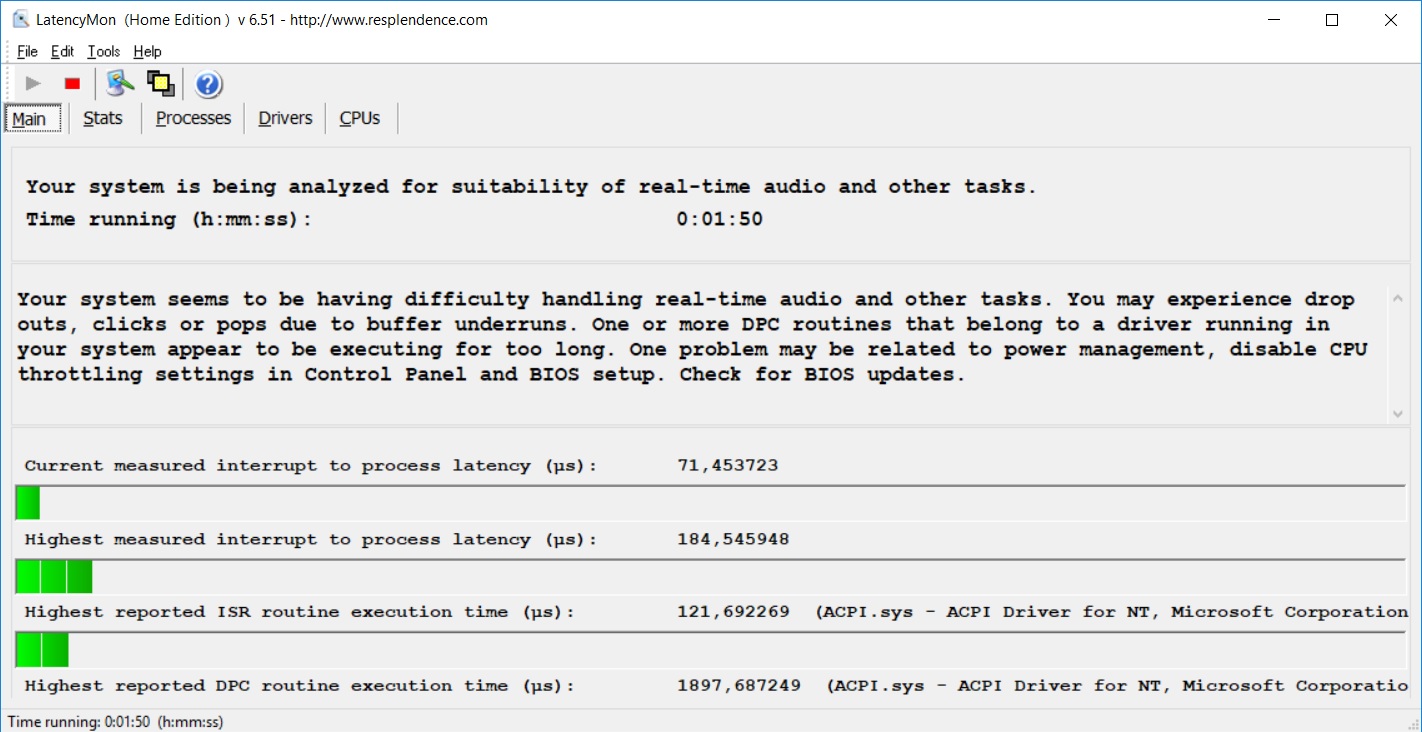Image resolution: width=1422 pixels, height=732 pixels.
Task: Click the highest latency value 184,545948
Action: [x=733, y=540]
